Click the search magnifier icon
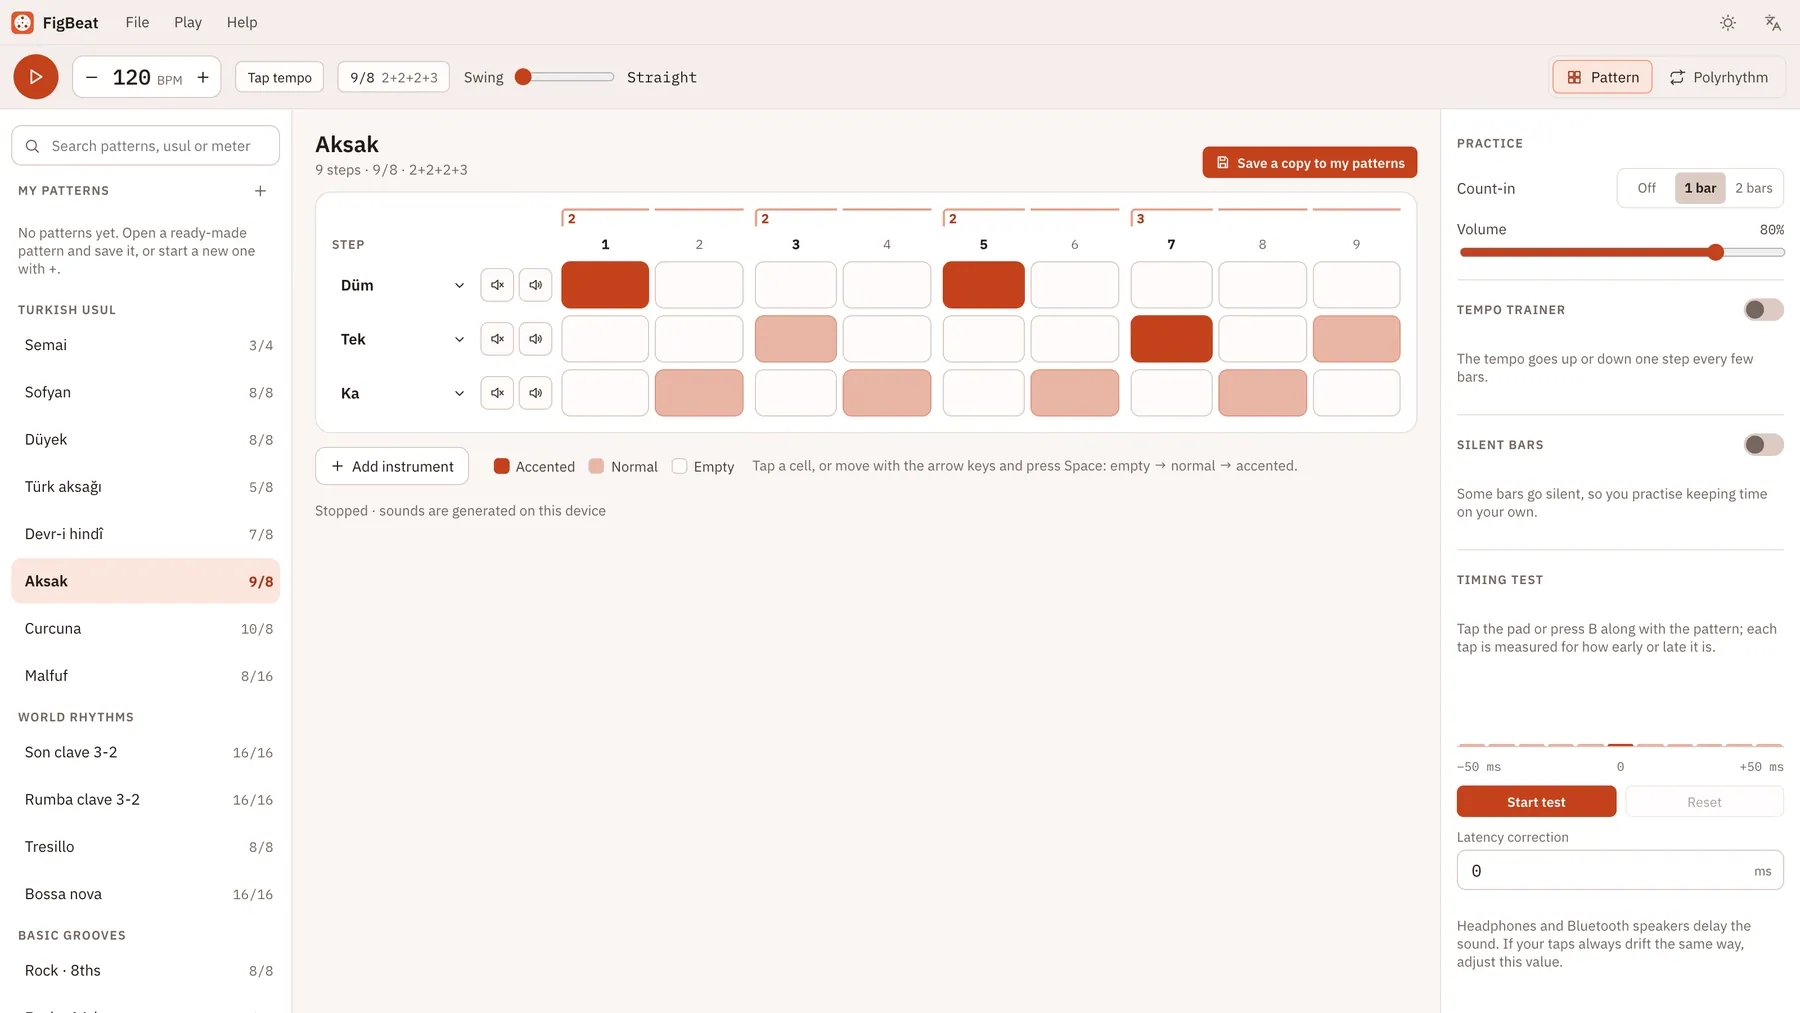 pos(32,146)
